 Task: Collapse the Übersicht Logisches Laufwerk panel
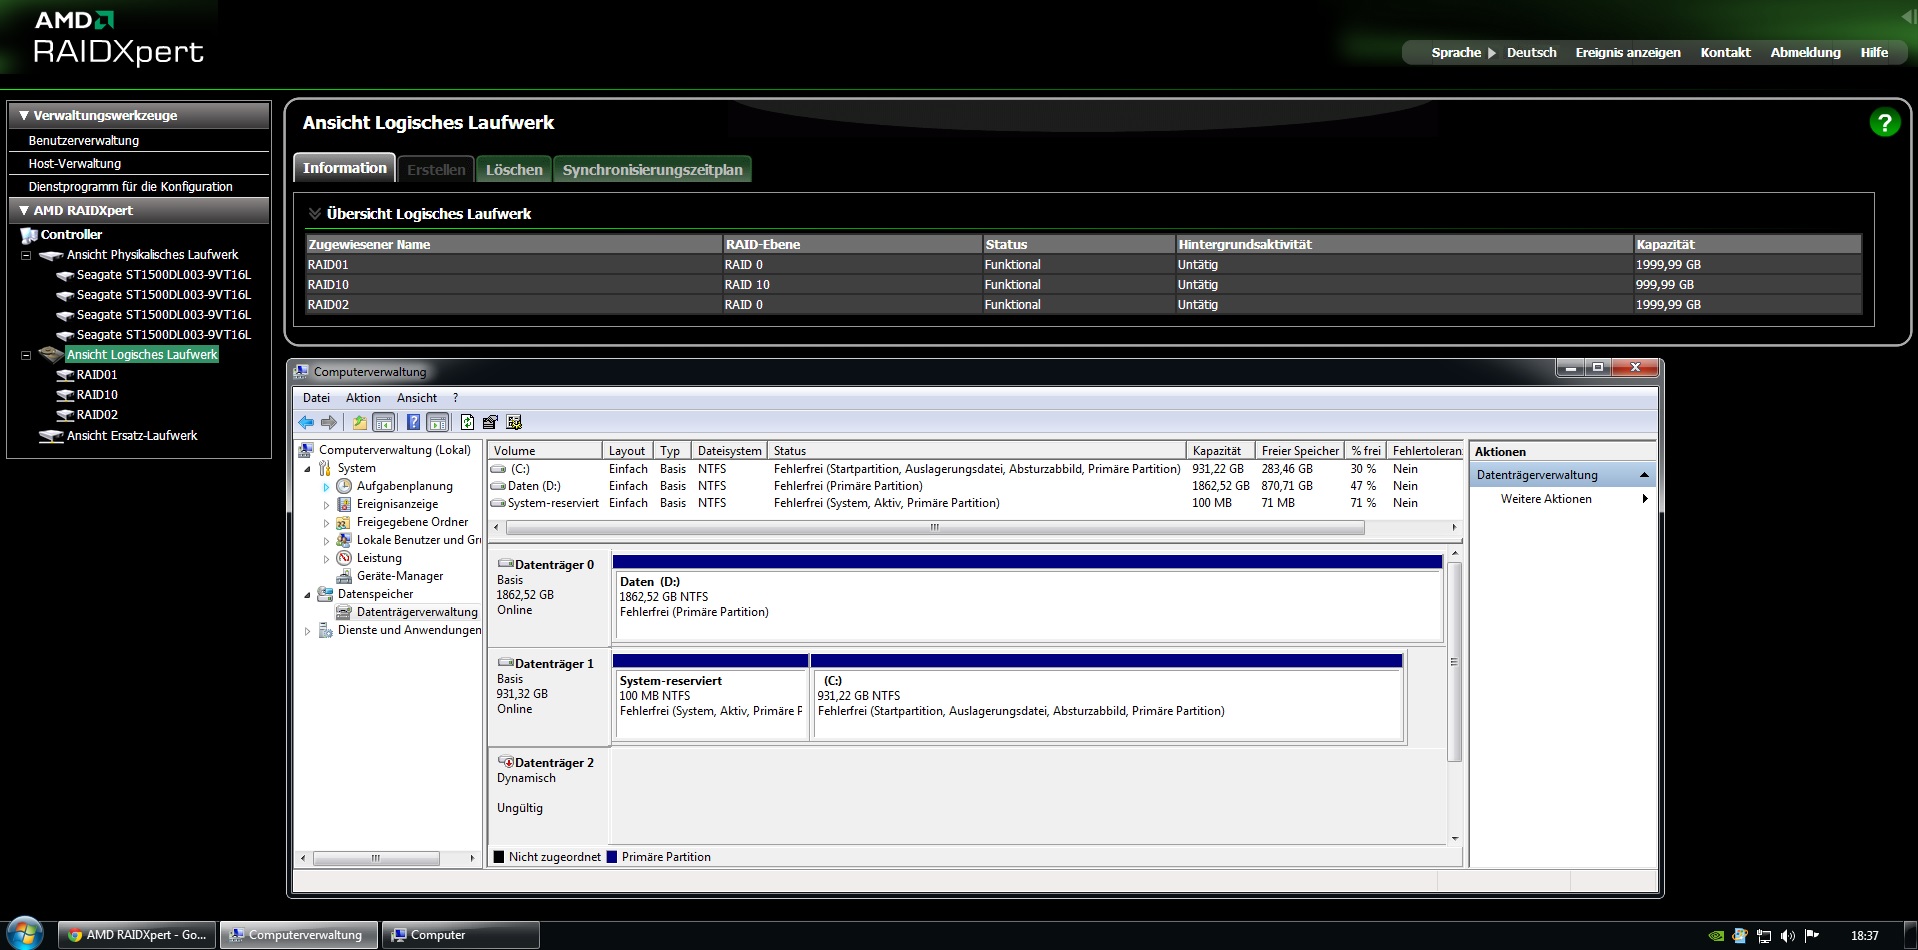pos(315,214)
